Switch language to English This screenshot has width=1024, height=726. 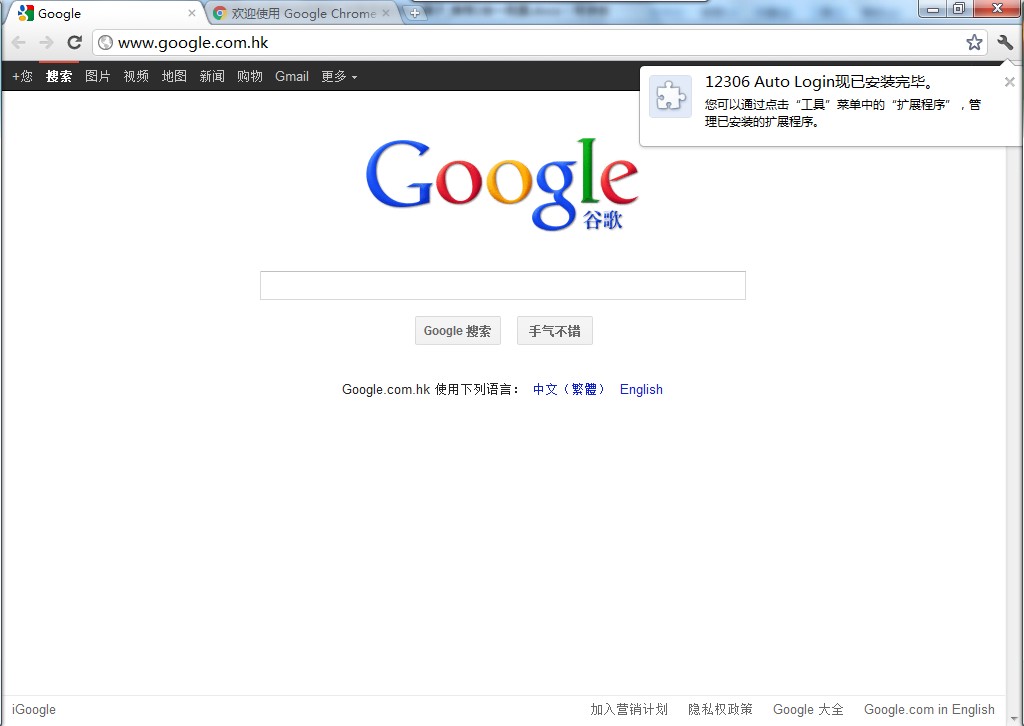point(641,389)
